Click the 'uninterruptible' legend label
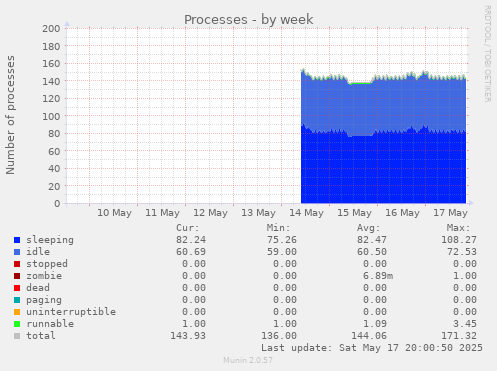 tap(71, 312)
